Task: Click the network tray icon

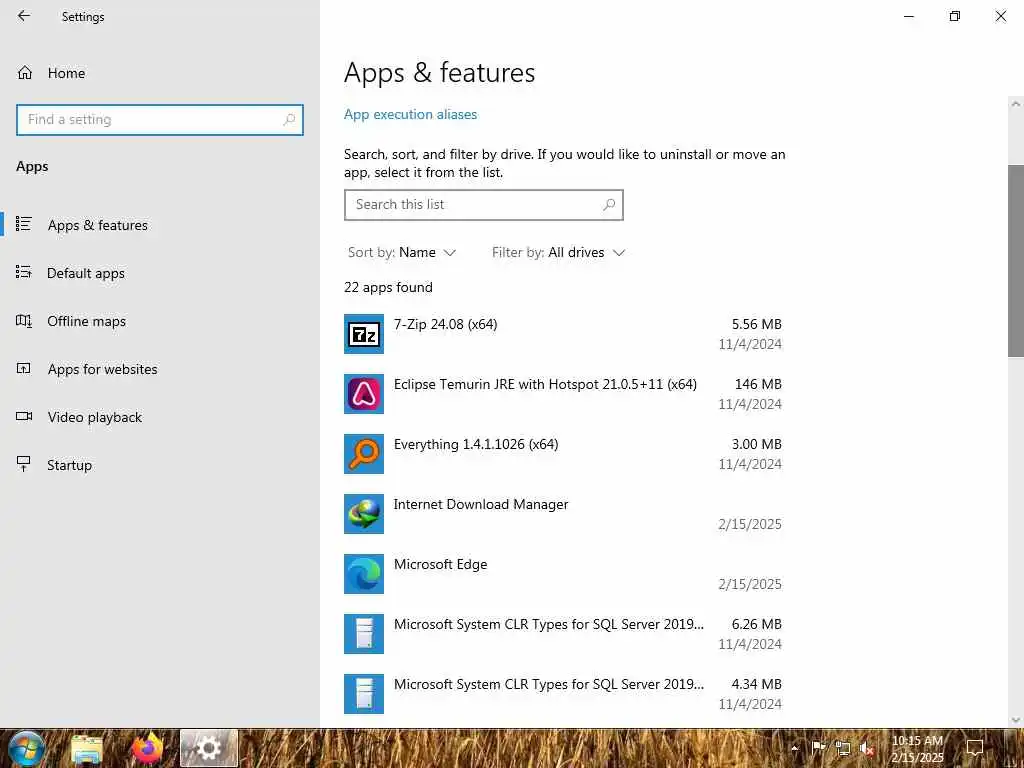Action: (842, 748)
